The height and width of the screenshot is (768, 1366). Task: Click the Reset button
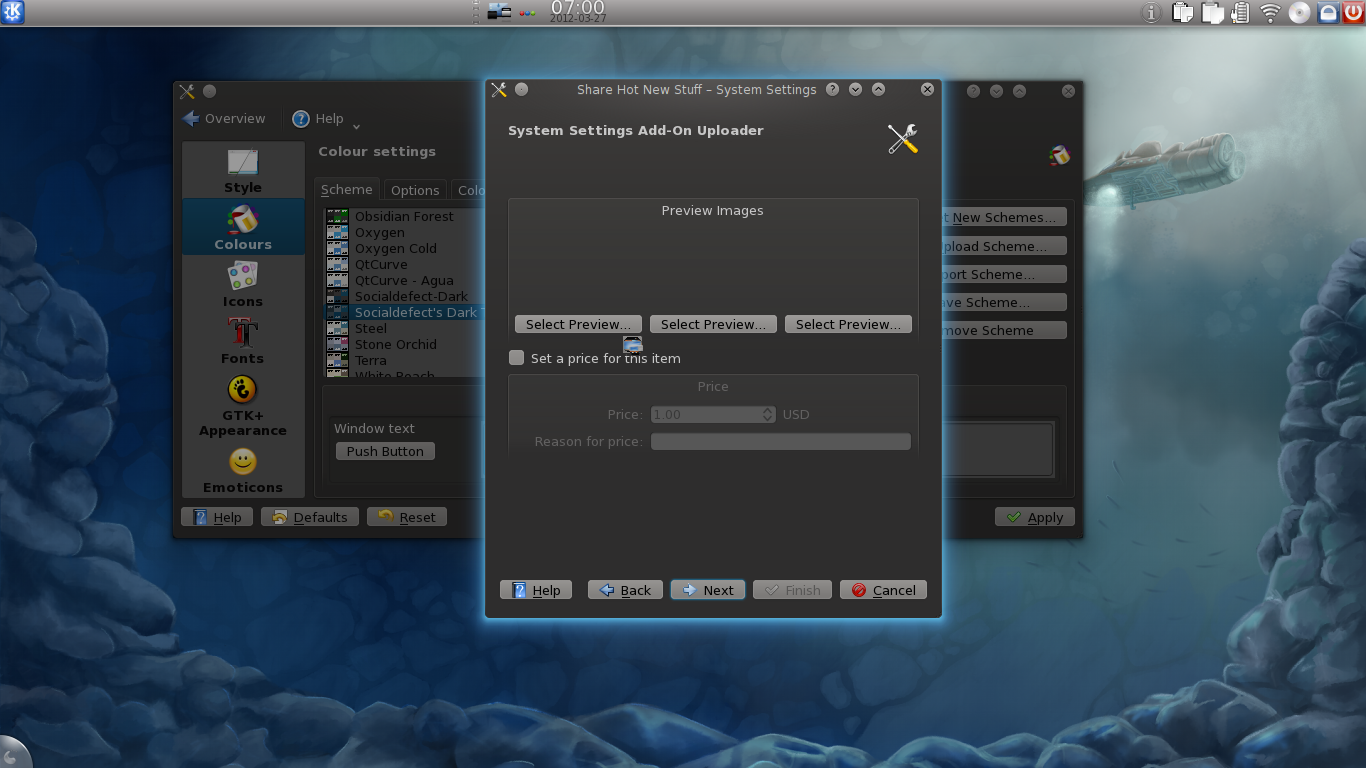(x=407, y=517)
